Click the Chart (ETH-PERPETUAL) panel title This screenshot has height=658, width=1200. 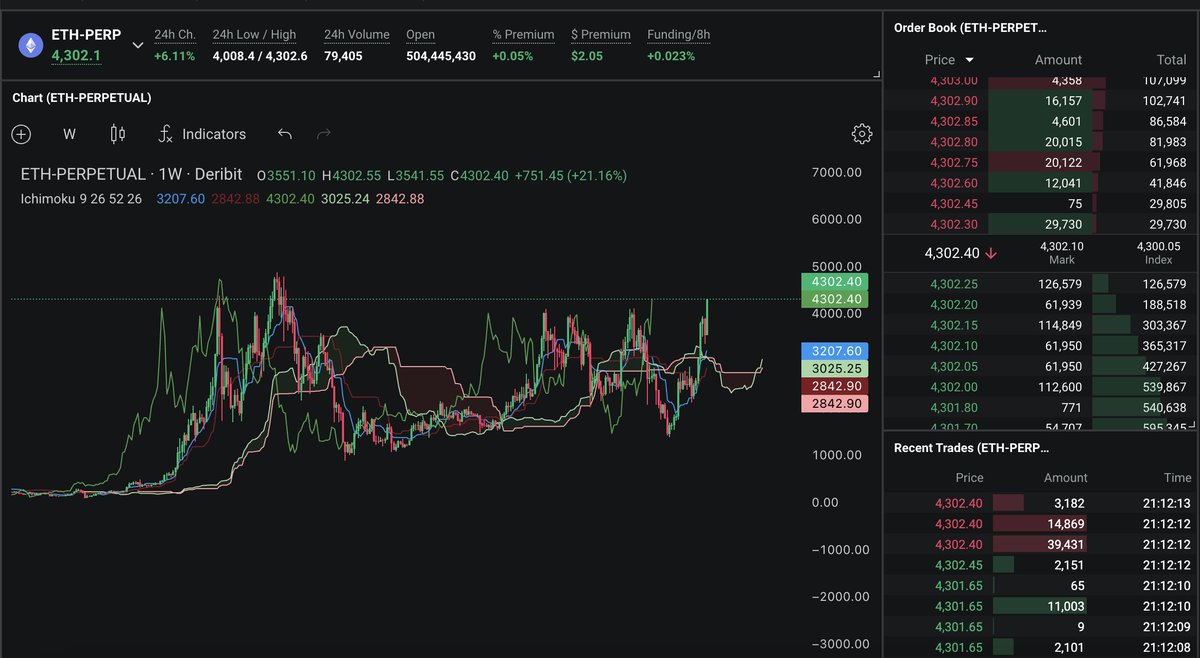(82, 98)
